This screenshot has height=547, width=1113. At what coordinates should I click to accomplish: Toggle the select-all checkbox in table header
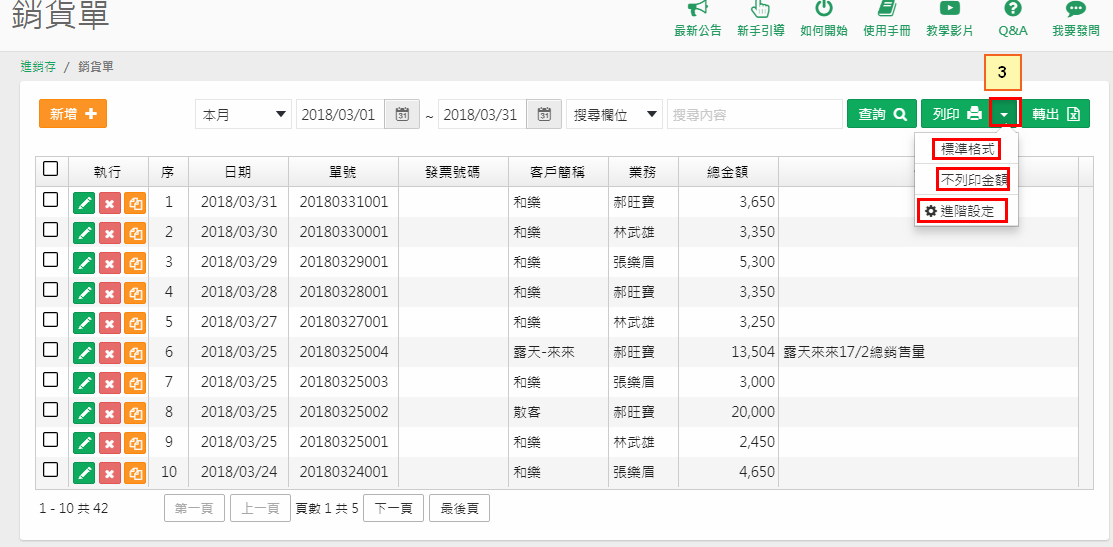(x=50, y=169)
